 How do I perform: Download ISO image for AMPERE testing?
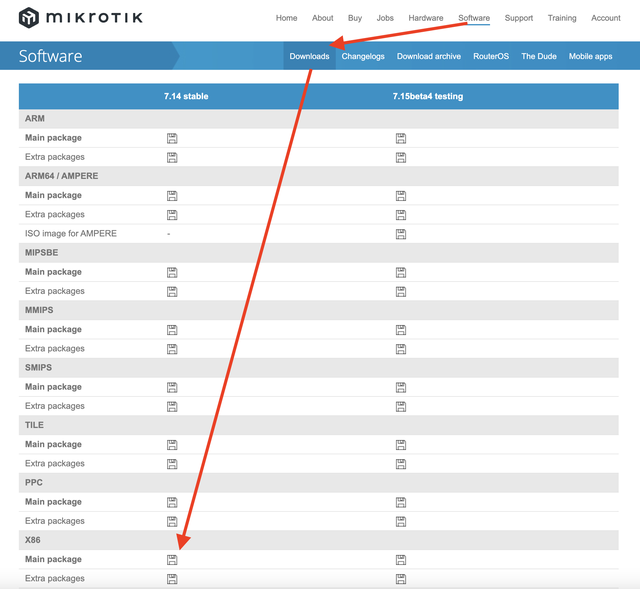[401, 234]
